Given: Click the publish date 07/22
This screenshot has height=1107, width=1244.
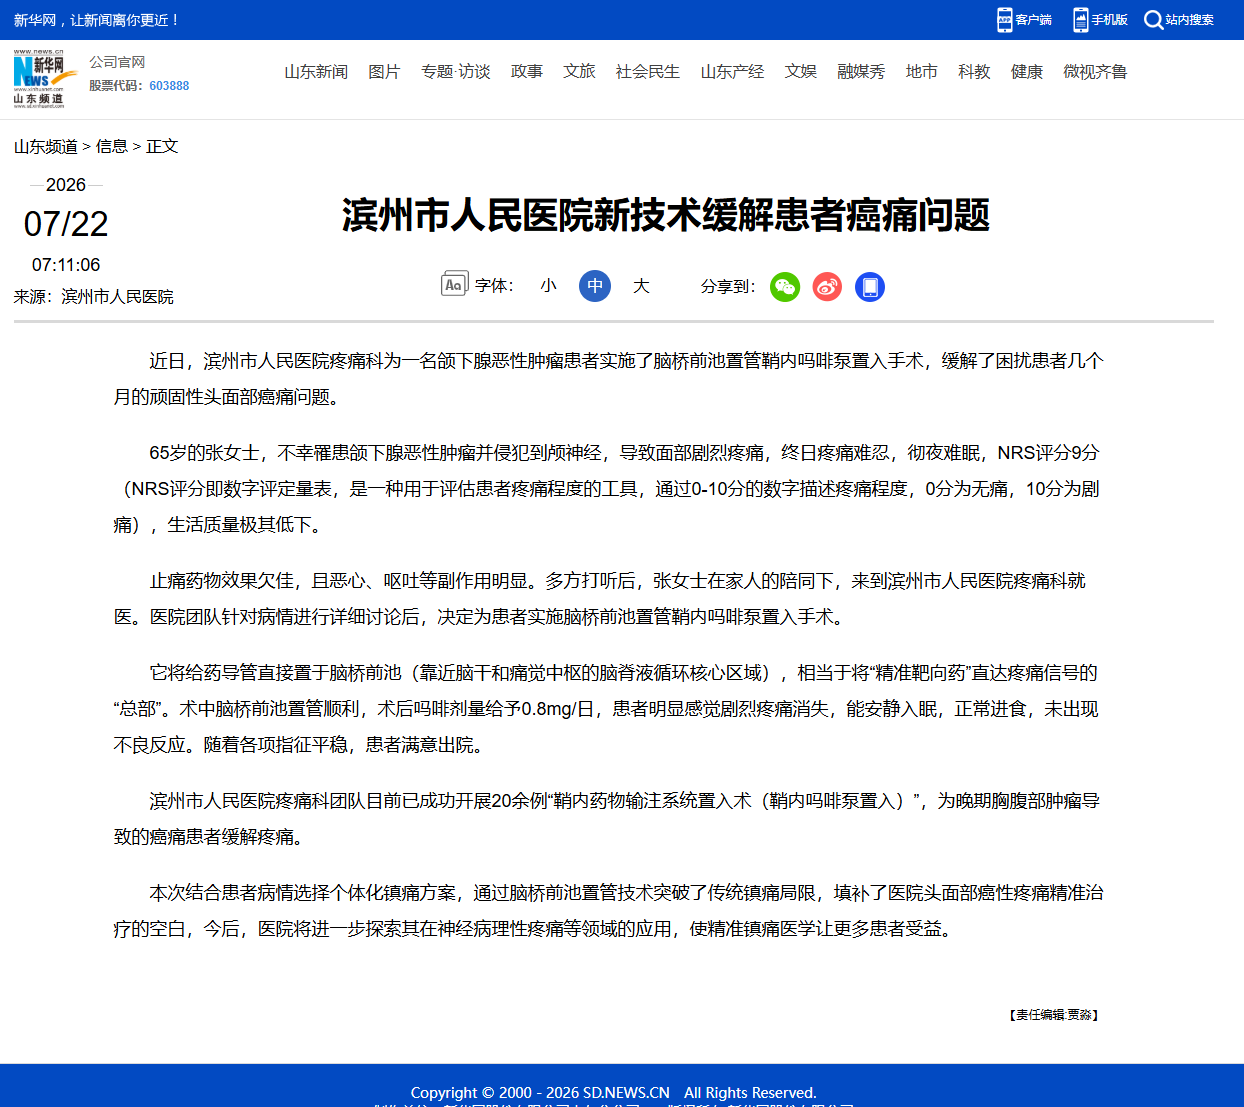Looking at the screenshot, I should (66, 224).
